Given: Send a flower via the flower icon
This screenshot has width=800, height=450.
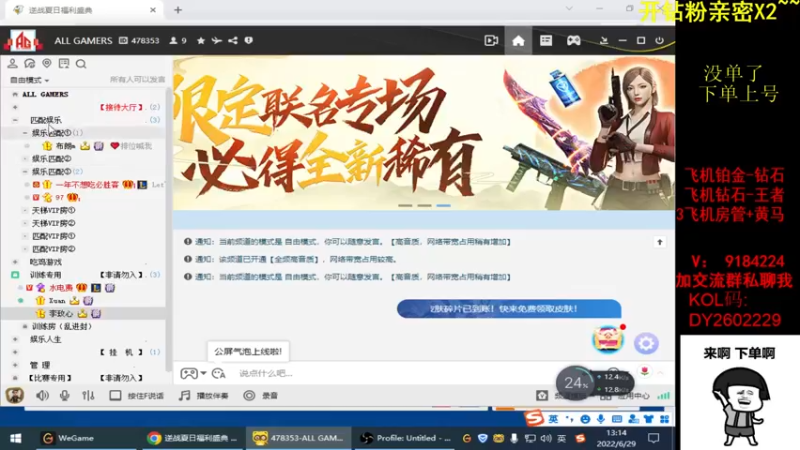Looking at the screenshot, I should [x=645, y=371].
